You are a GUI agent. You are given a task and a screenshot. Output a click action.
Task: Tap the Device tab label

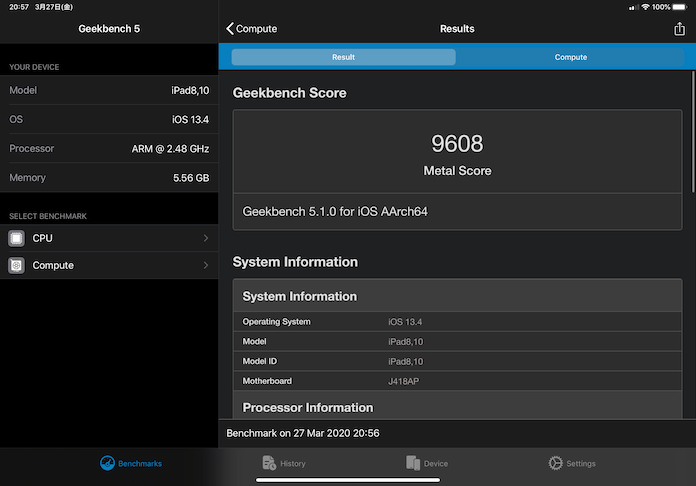click(436, 463)
